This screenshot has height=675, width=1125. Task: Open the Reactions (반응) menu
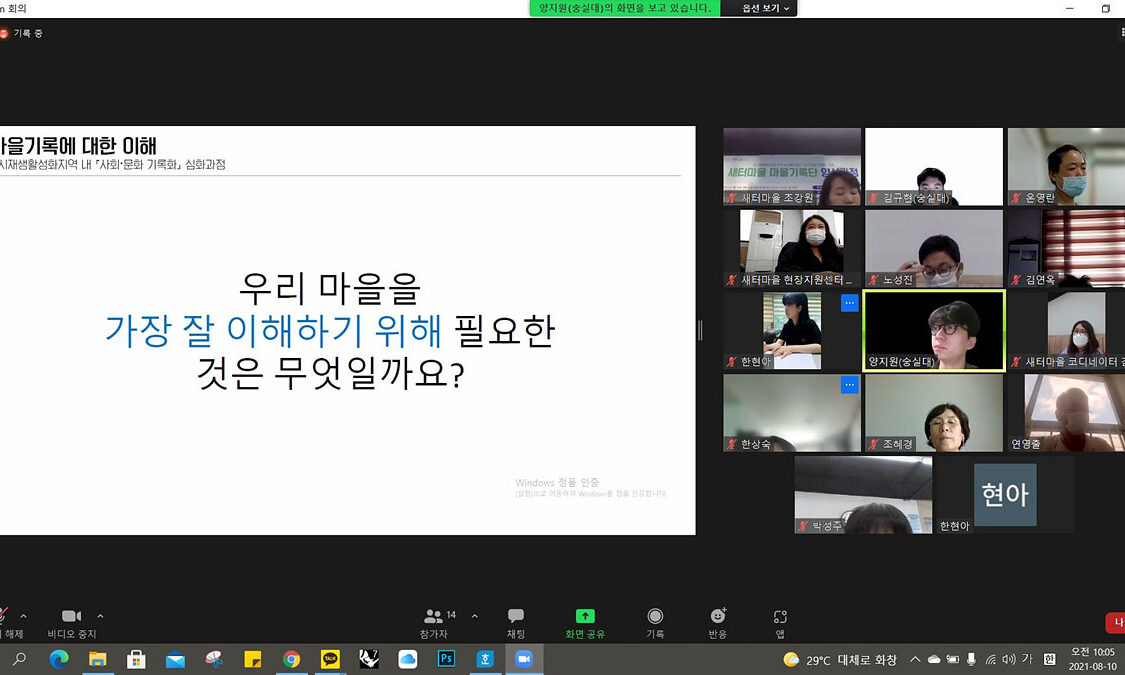click(x=717, y=622)
